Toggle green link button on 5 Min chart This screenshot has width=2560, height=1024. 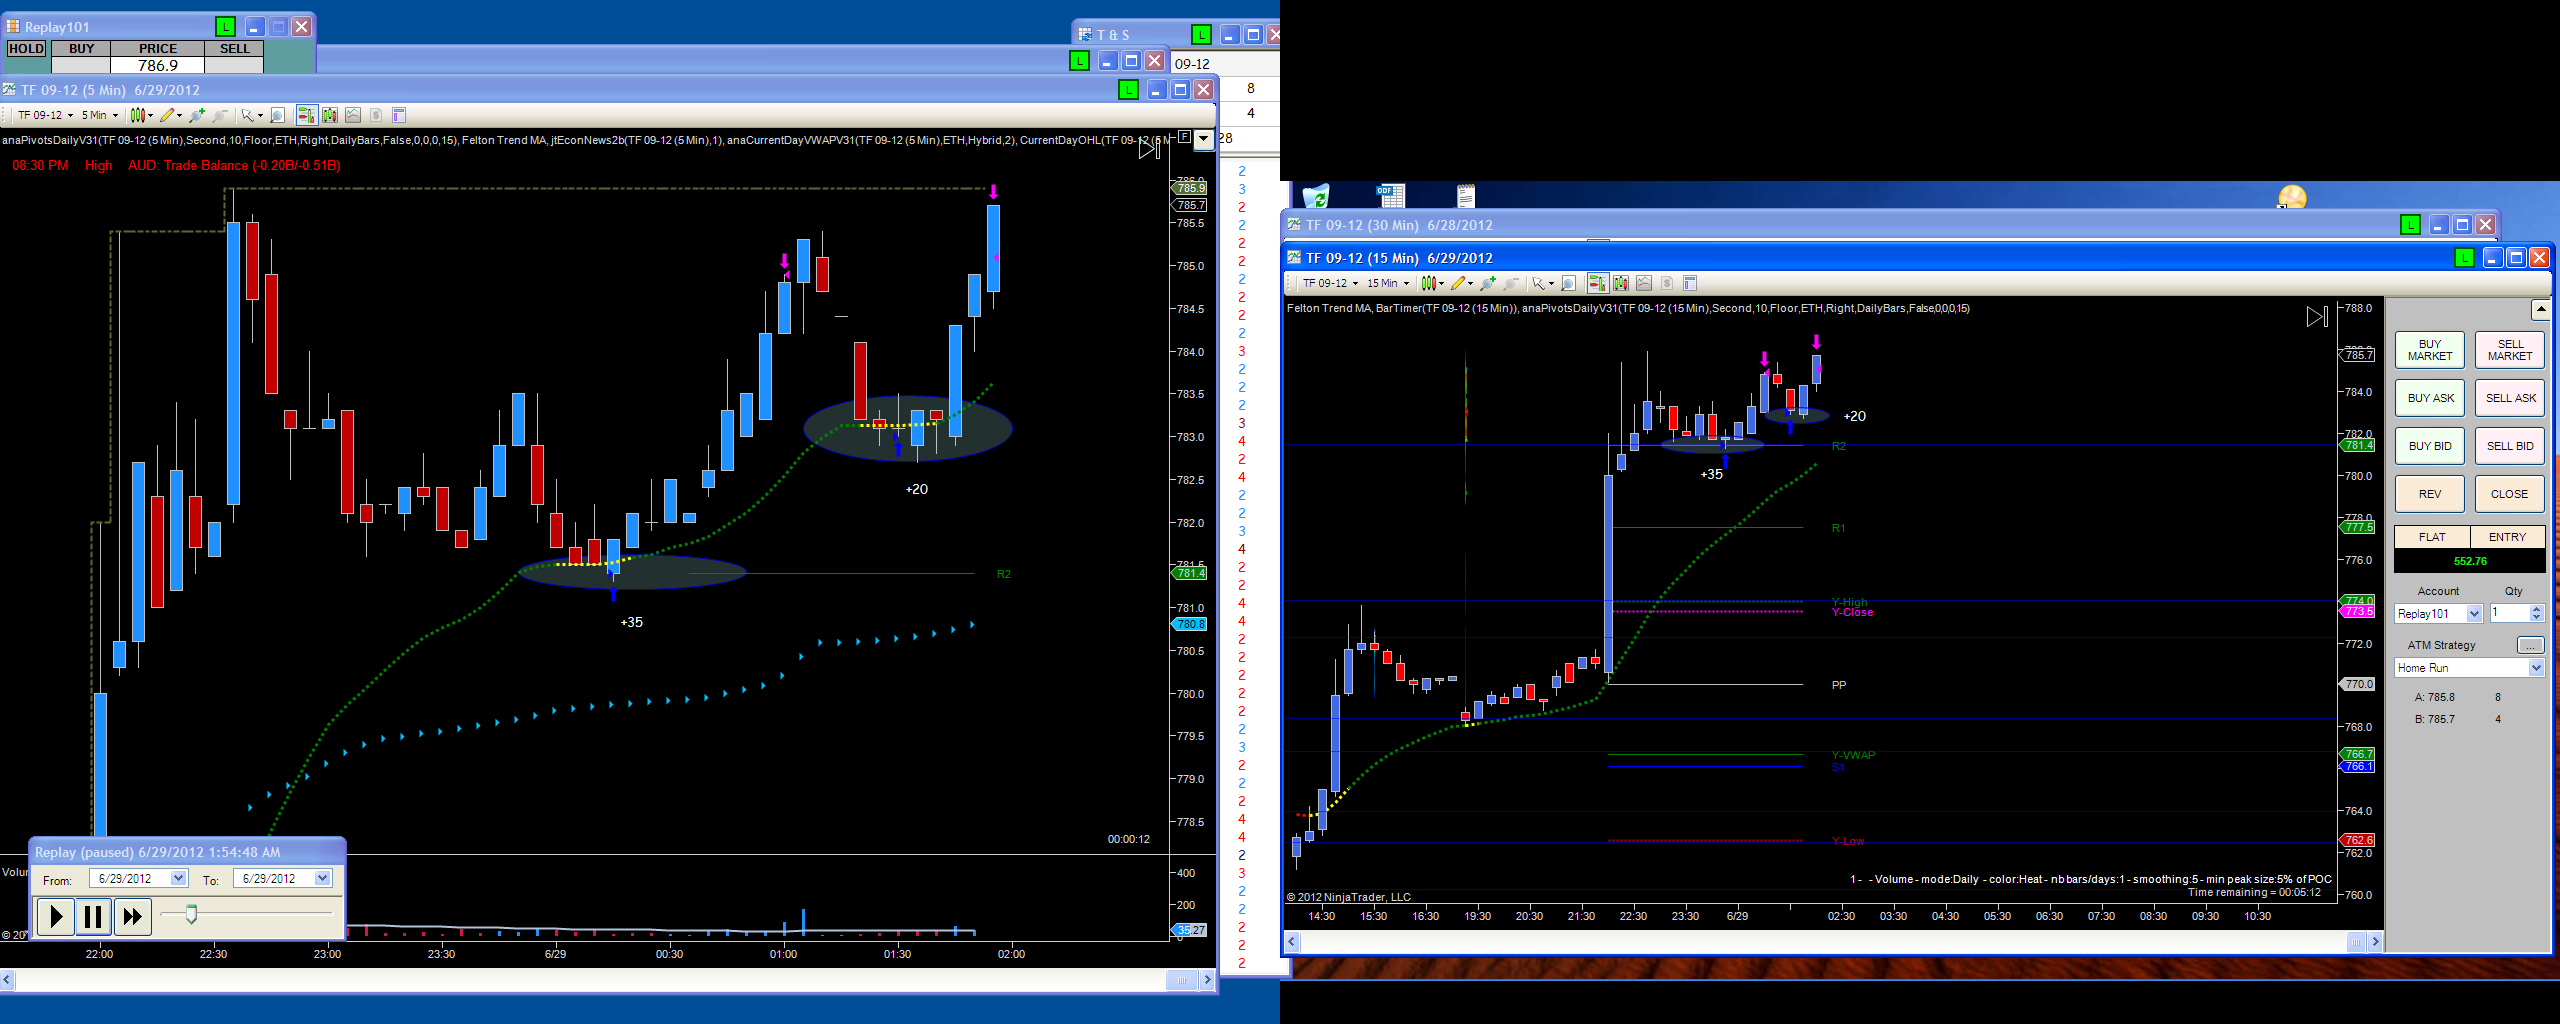(1128, 90)
